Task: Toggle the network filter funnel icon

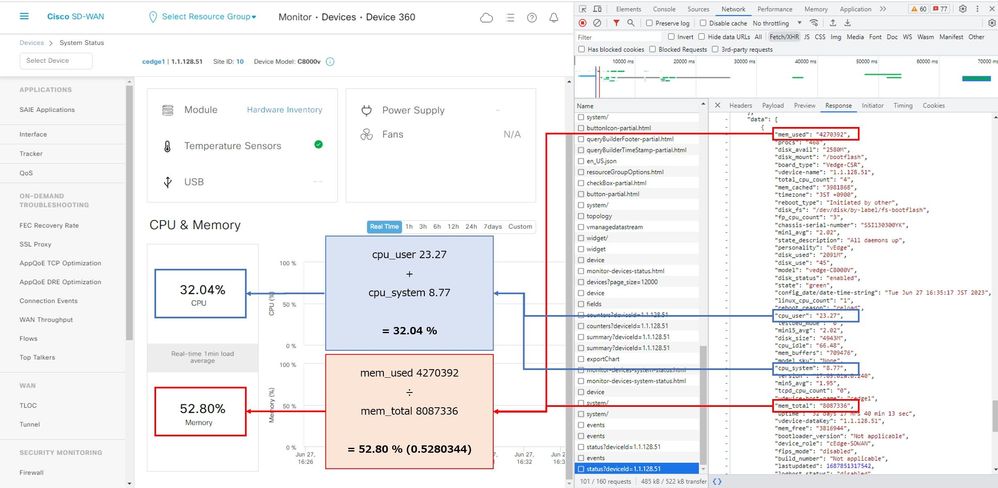Action: click(x=616, y=23)
